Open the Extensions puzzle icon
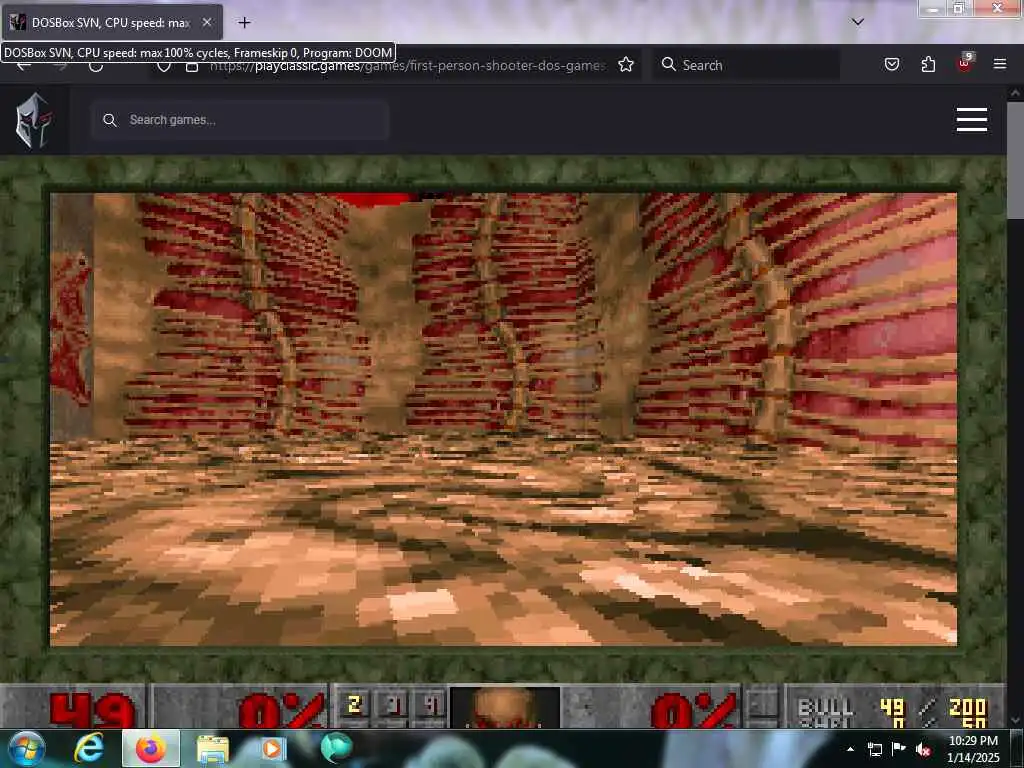 coord(928,64)
